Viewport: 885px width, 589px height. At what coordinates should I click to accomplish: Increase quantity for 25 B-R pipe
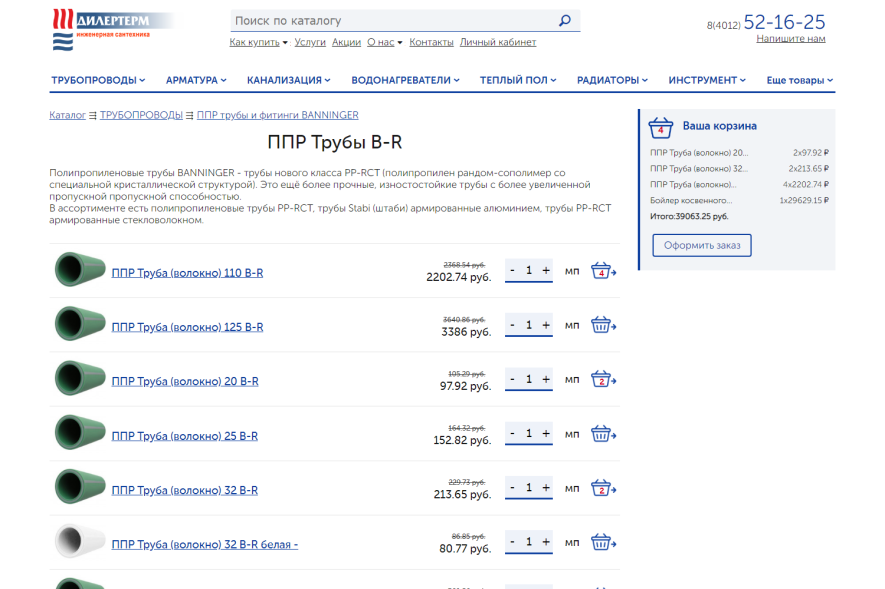(546, 433)
